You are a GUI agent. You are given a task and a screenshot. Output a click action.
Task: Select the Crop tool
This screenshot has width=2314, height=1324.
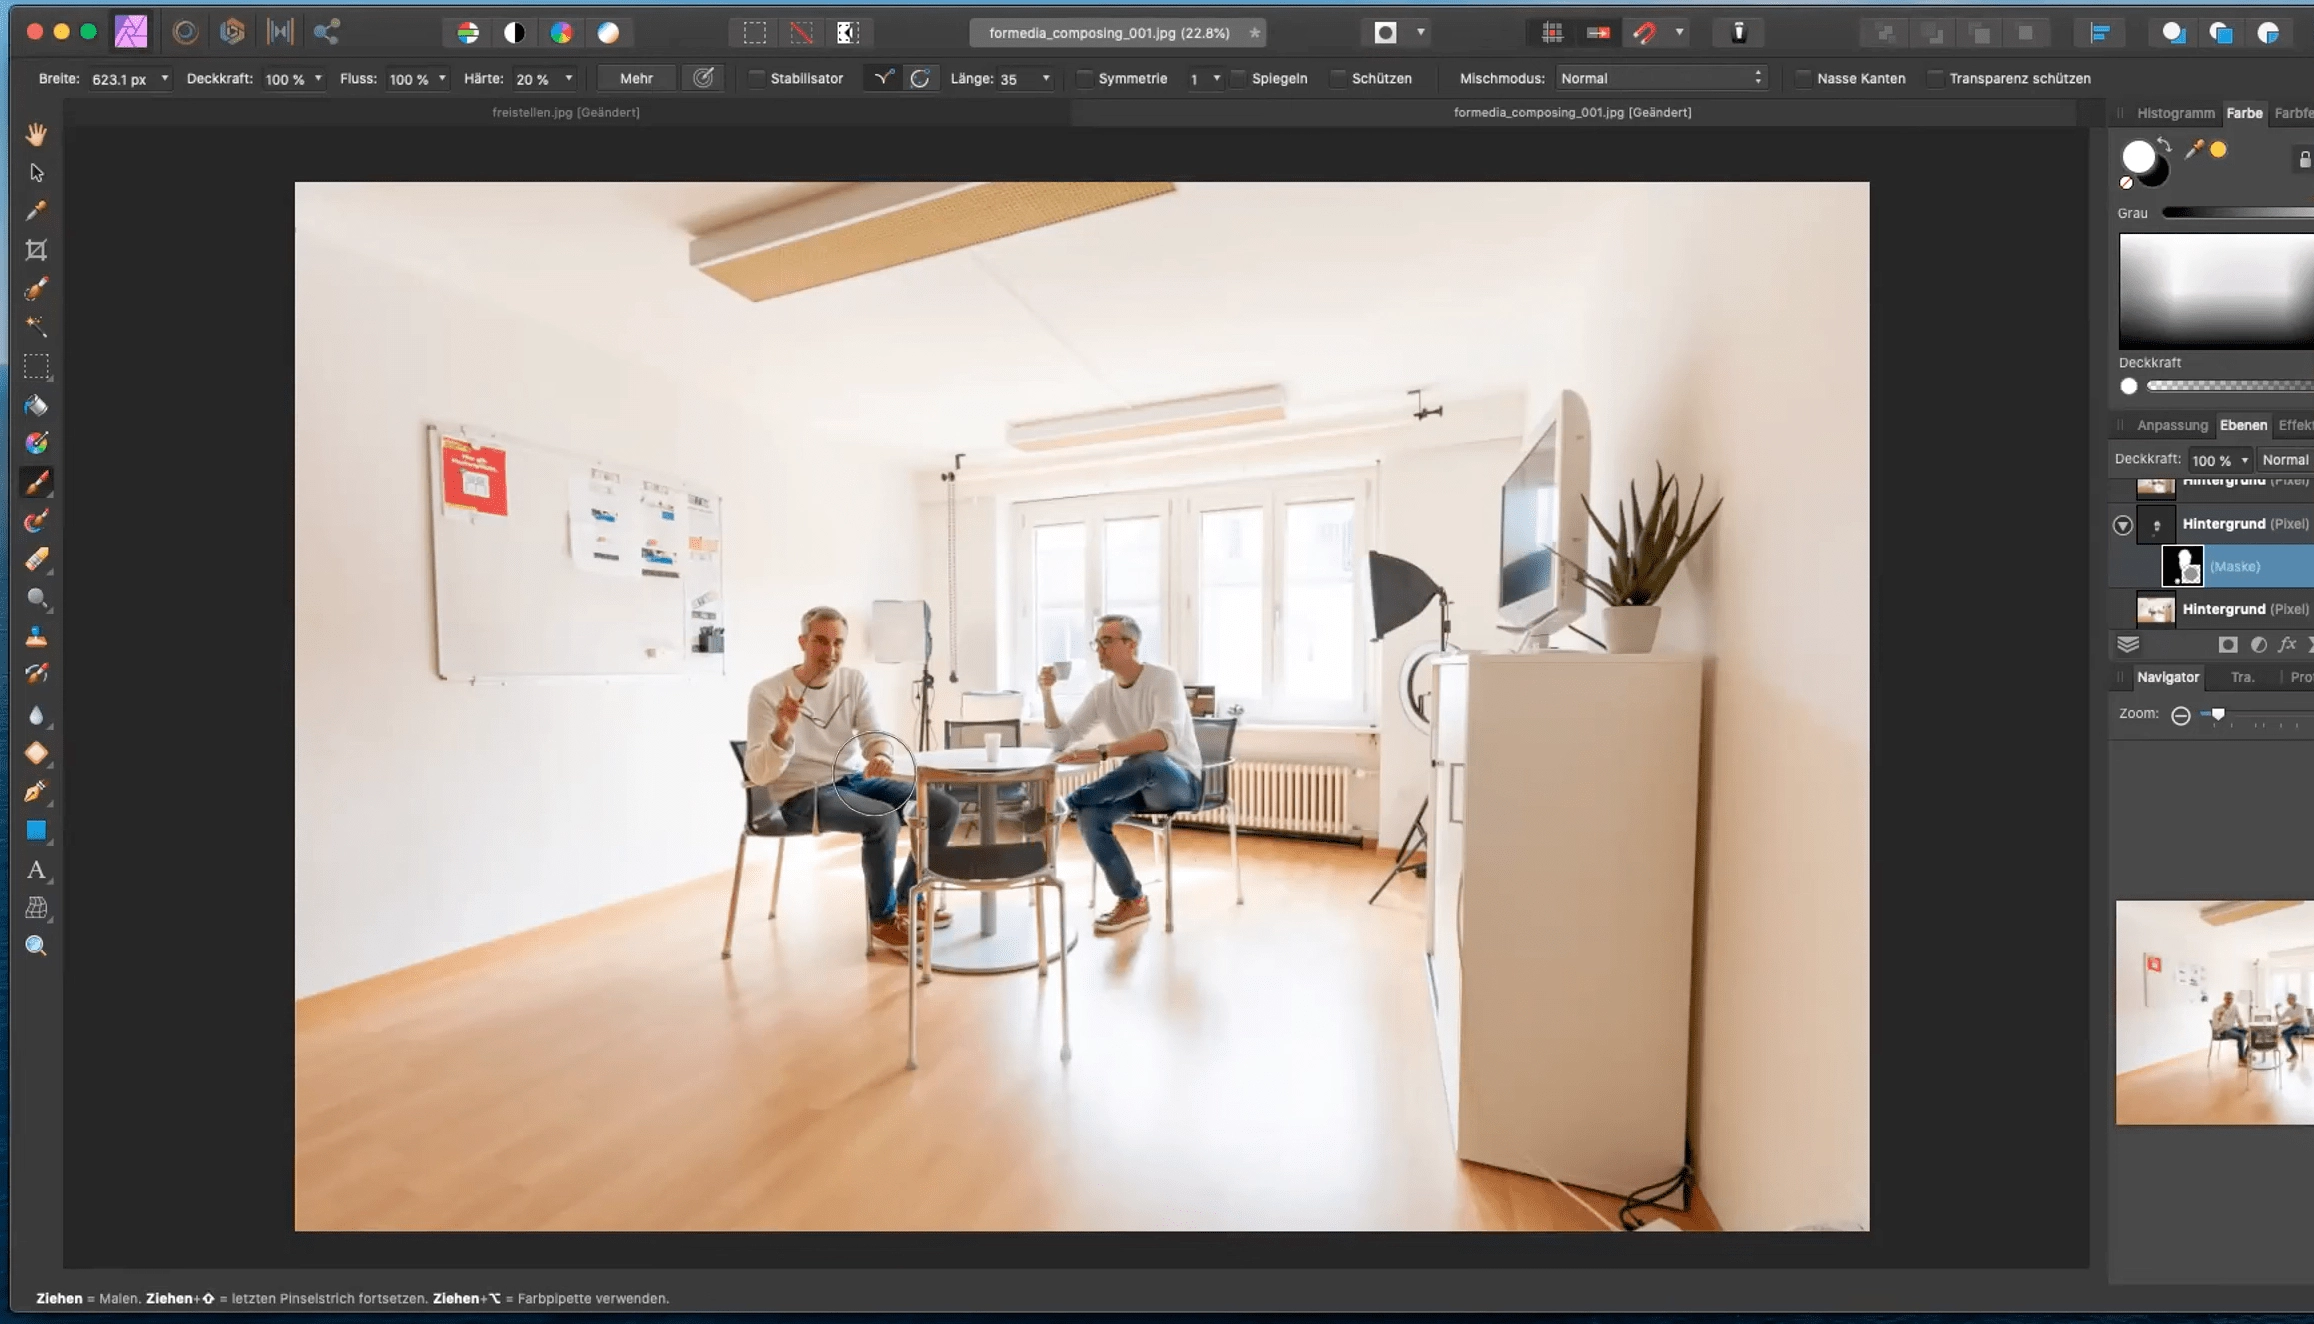36,250
